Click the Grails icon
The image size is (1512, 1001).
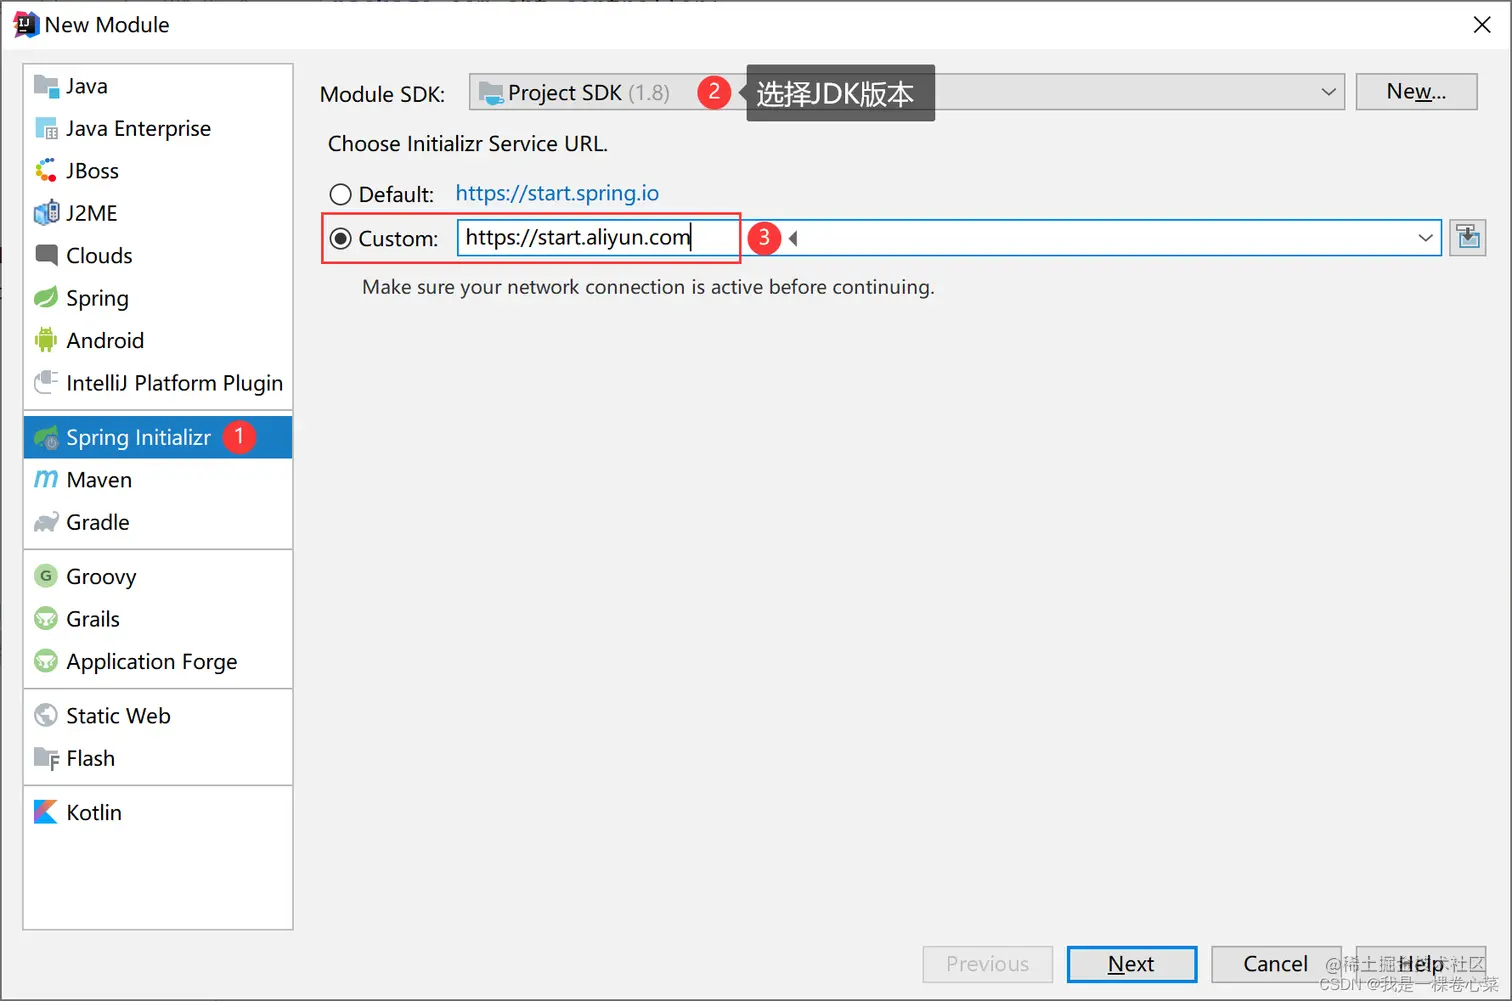[x=46, y=619]
